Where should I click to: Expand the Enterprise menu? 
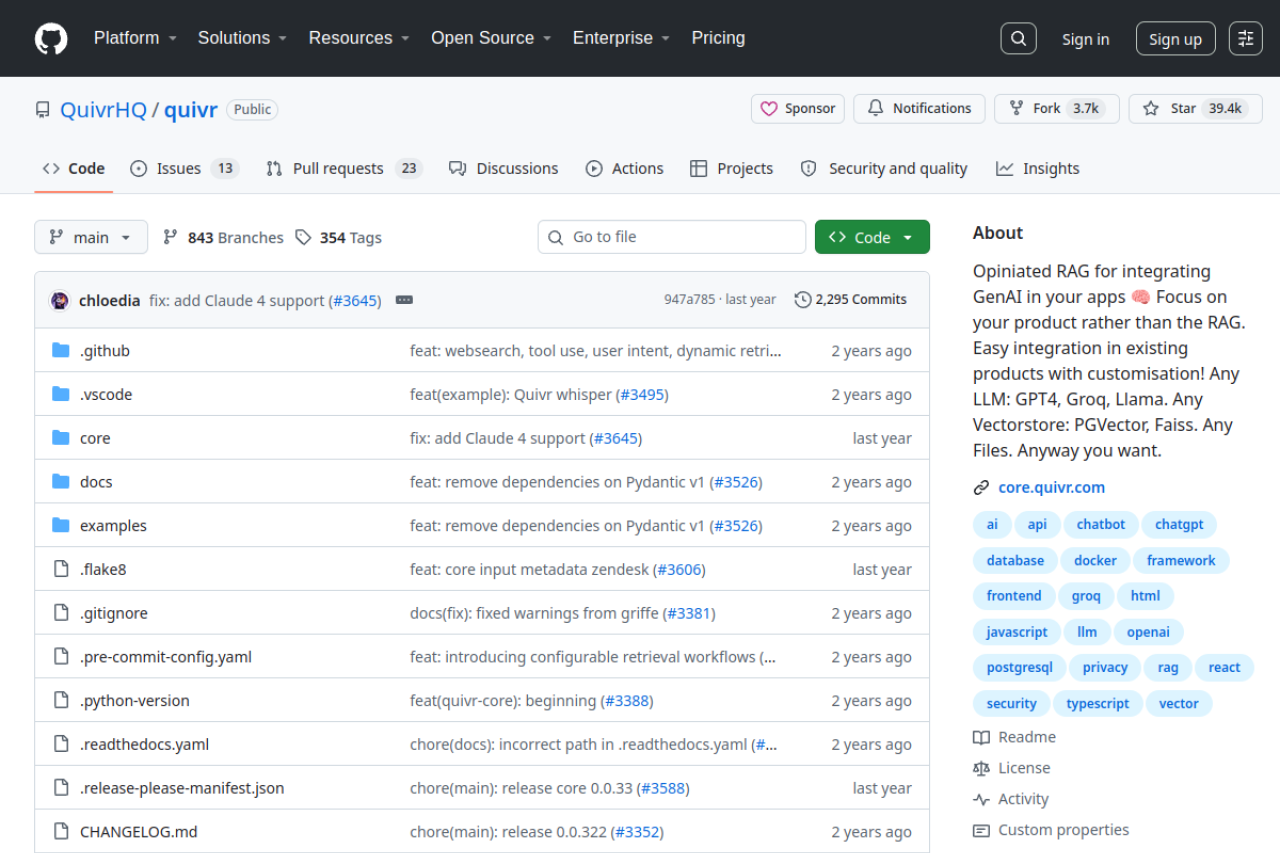point(621,38)
